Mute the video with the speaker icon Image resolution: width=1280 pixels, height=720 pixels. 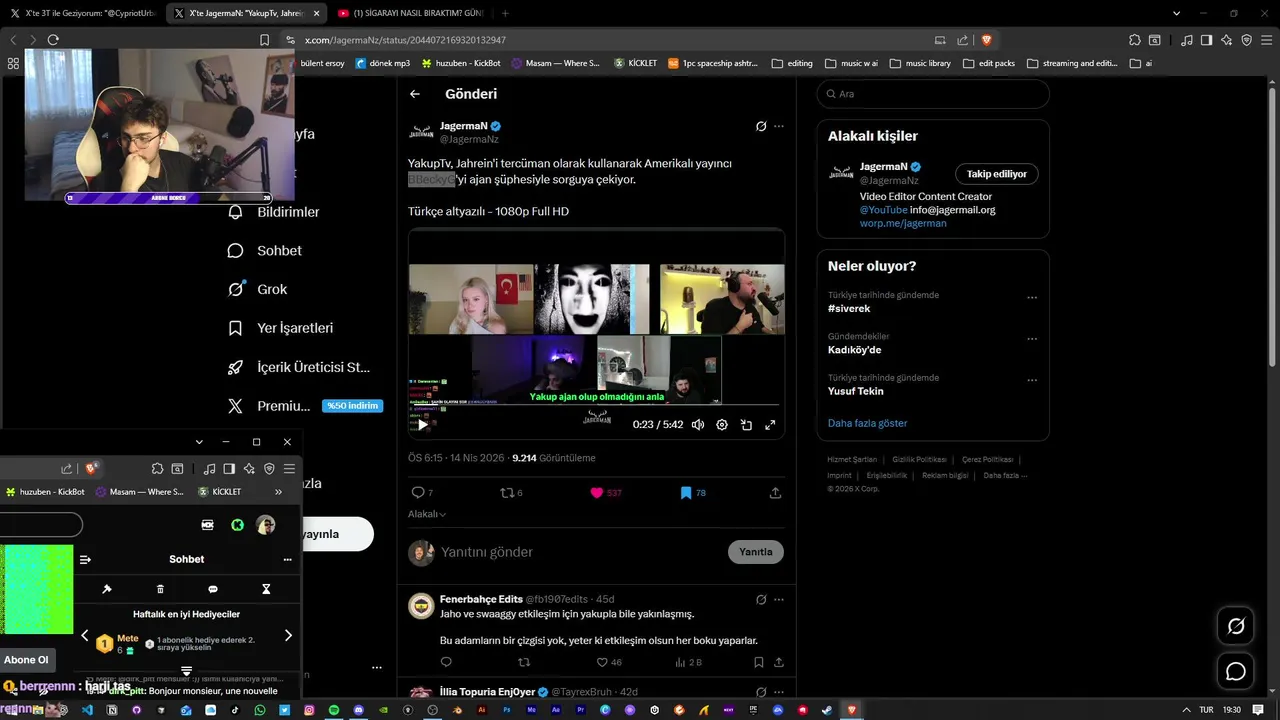(x=698, y=425)
